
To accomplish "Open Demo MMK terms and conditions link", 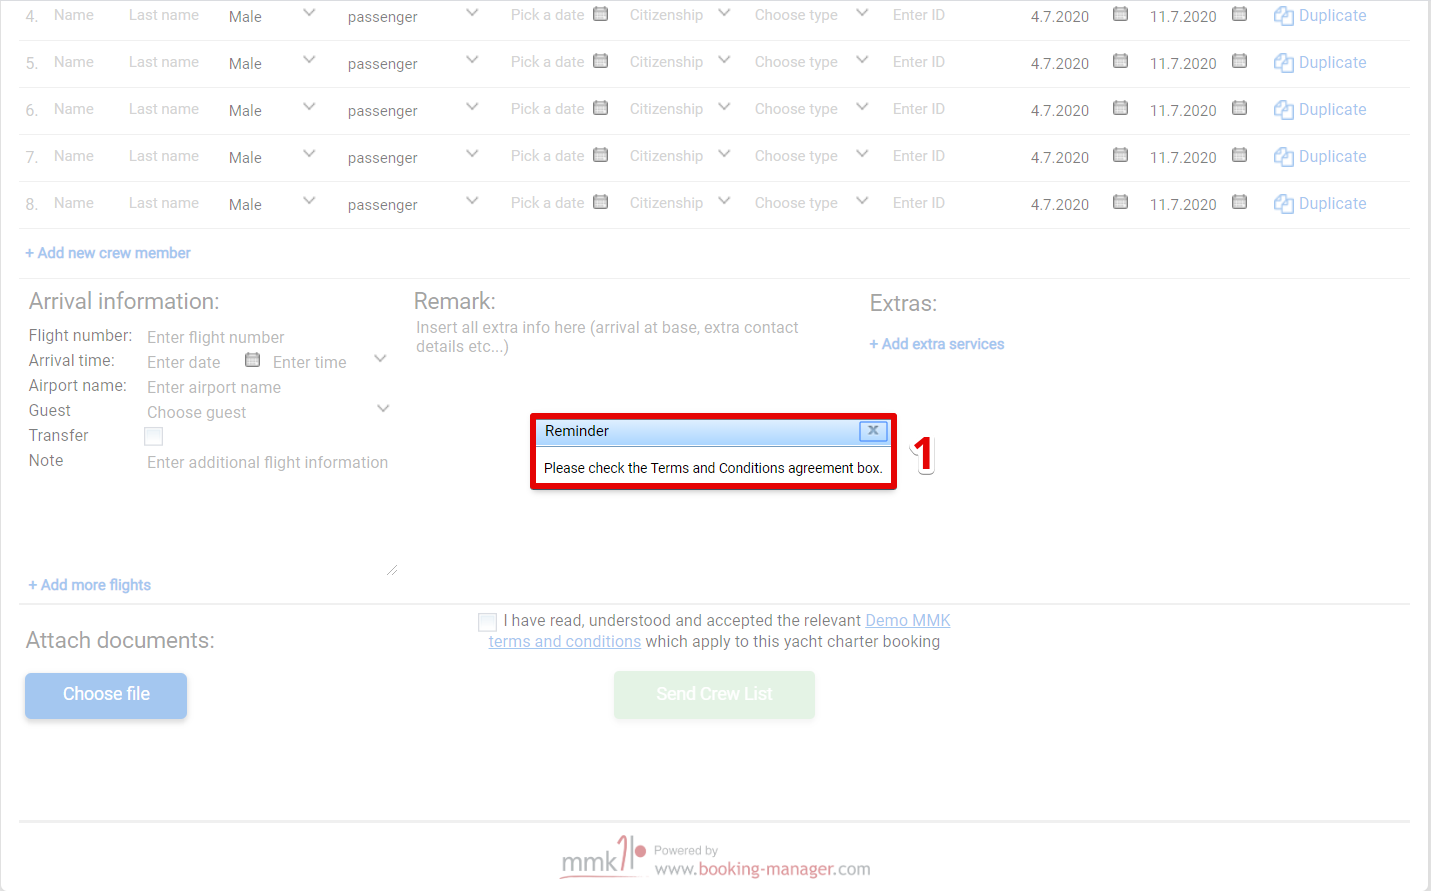I will [719, 631].
